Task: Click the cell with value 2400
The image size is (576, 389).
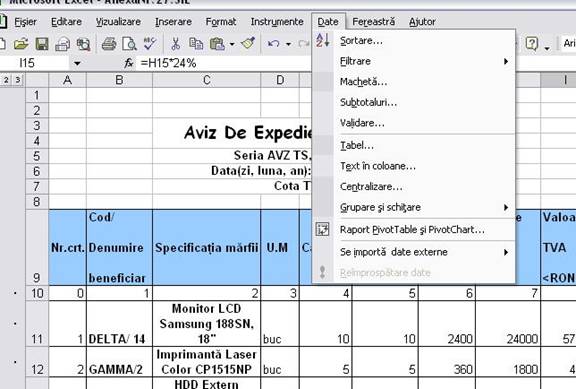Action: pos(447,324)
